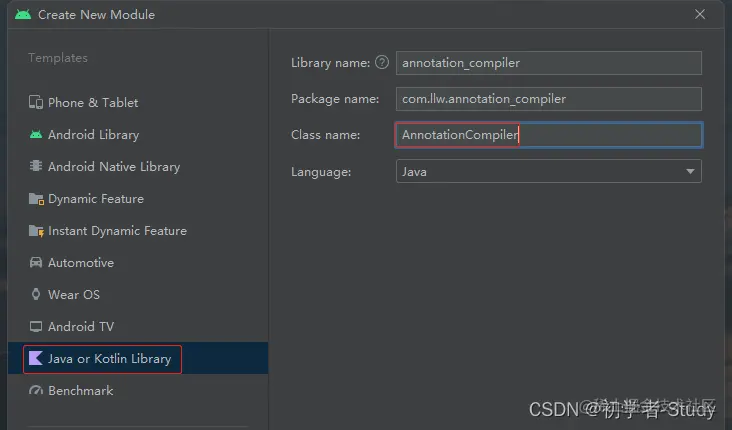Click the Library name label
This screenshot has width=732, height=430.
click(x=331, y=63)
